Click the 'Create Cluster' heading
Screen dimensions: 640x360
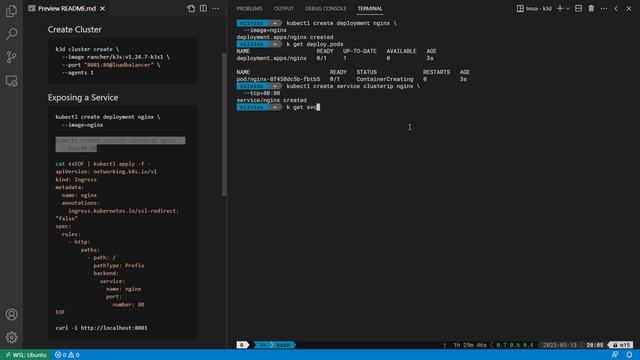coord(74,29)
